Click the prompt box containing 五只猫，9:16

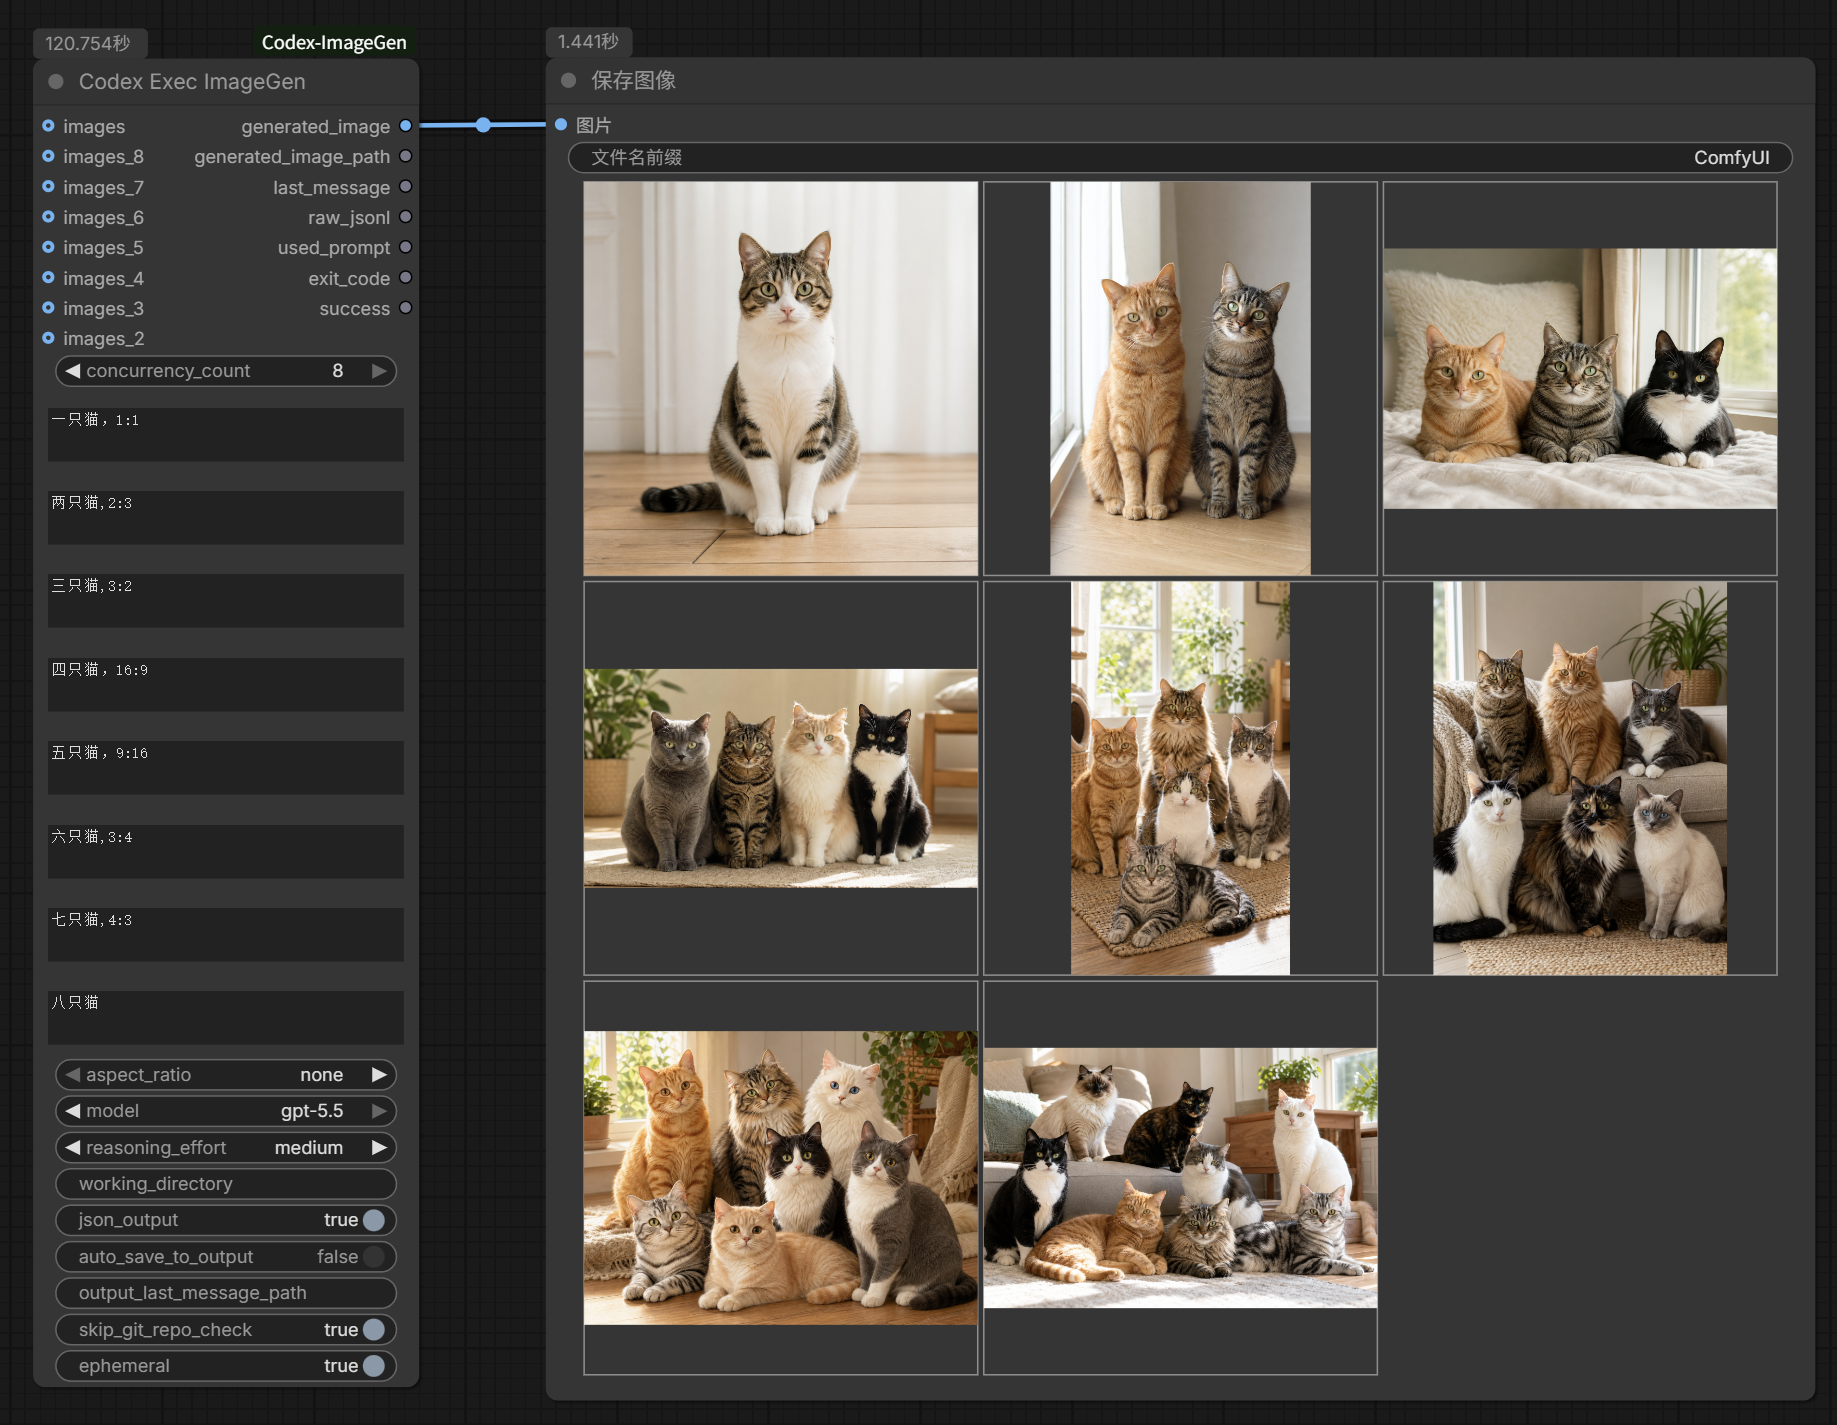tap(226, 768)
